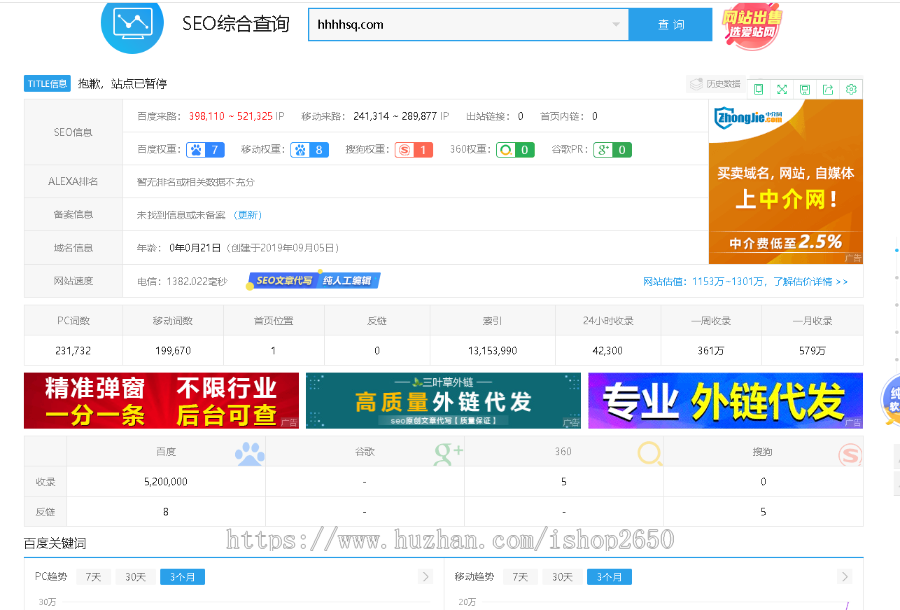Click the 移动趋势 next arrow chevron

[844, 577]
